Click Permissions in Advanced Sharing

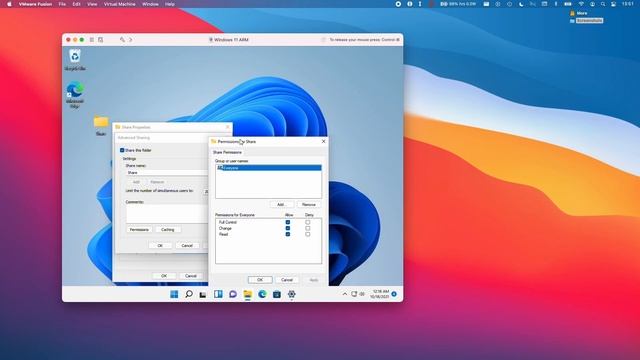pyautogui.click(x=139, y=230)
